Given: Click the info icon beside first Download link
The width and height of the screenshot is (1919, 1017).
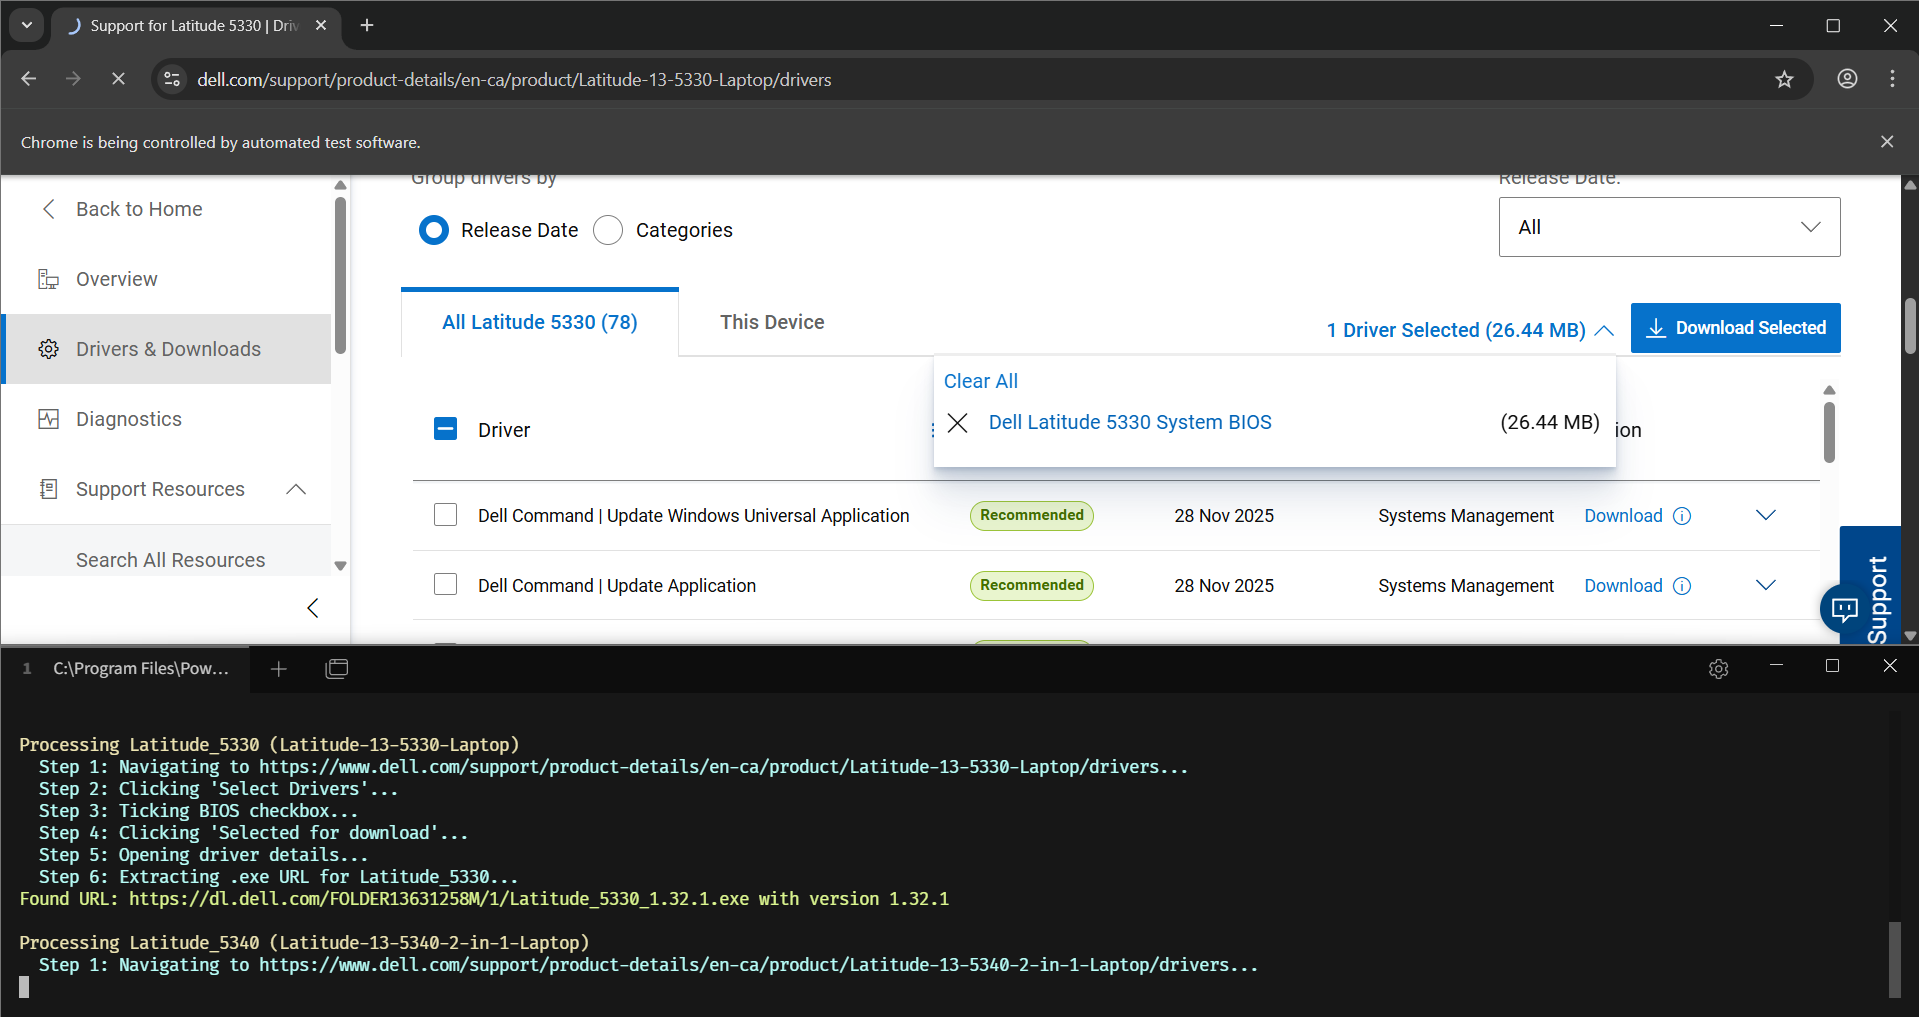Looking at the screenshot, I should [1682, 516].
